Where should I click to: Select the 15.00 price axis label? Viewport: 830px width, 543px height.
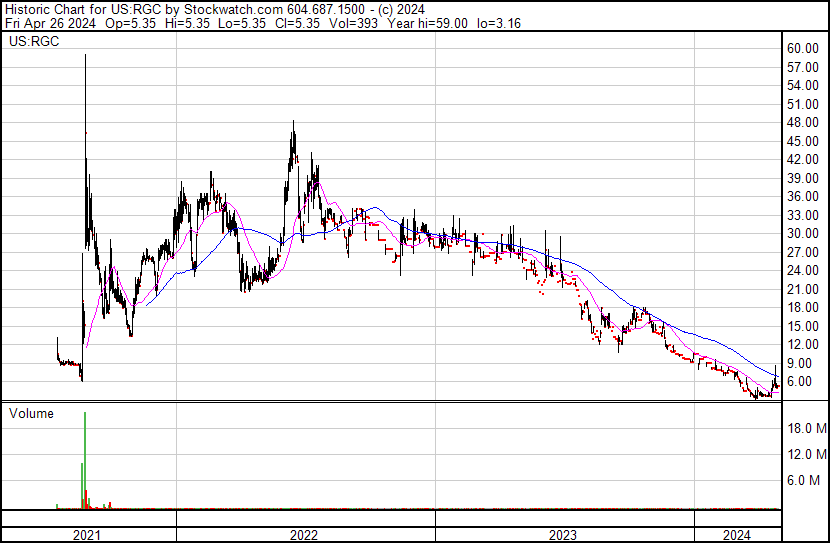tap(803, 327)
